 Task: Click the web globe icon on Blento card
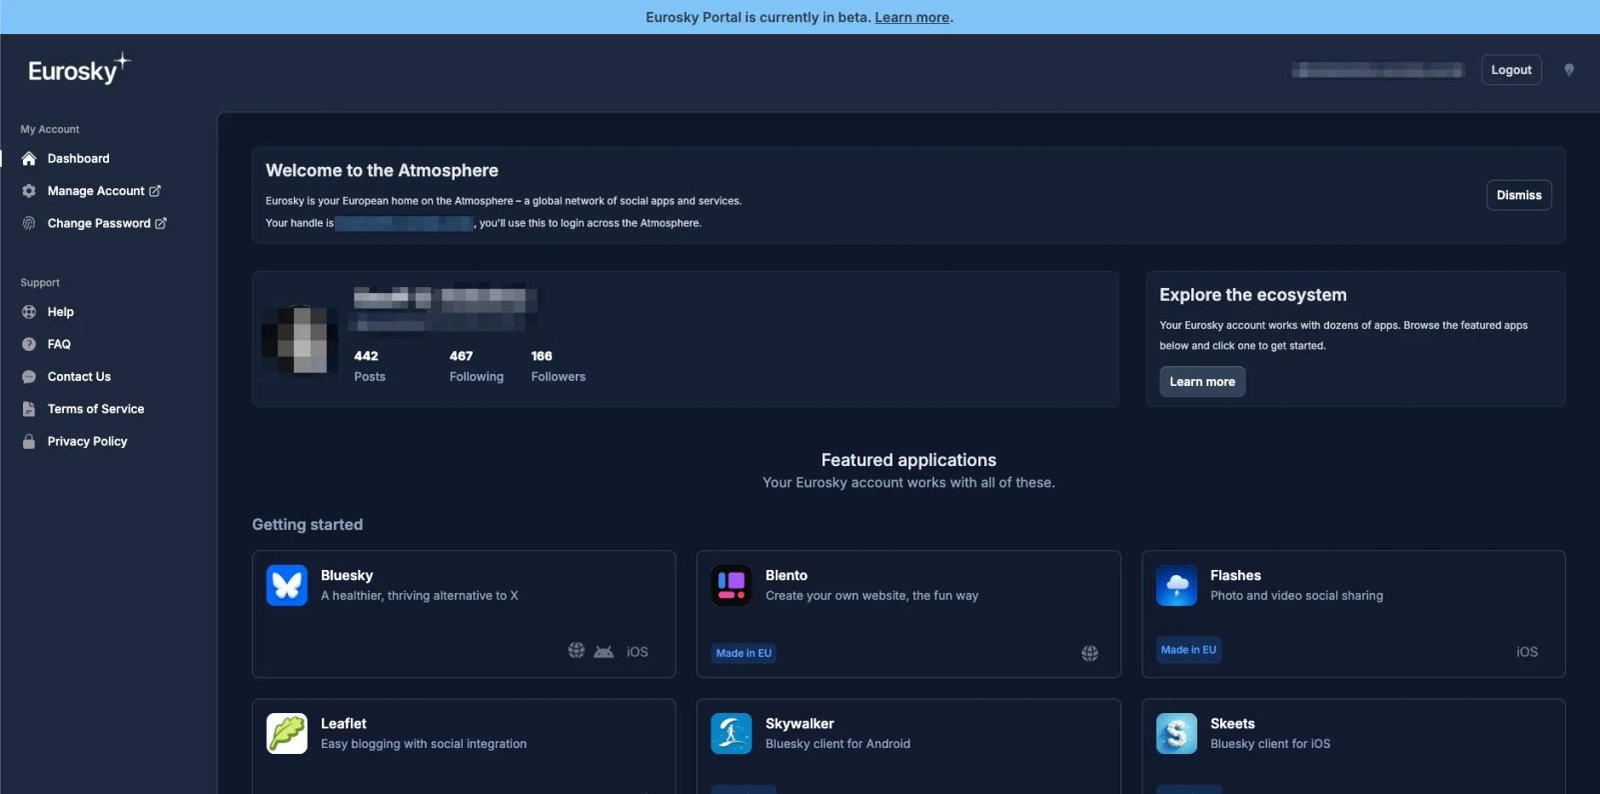(x=1089, y=653)
